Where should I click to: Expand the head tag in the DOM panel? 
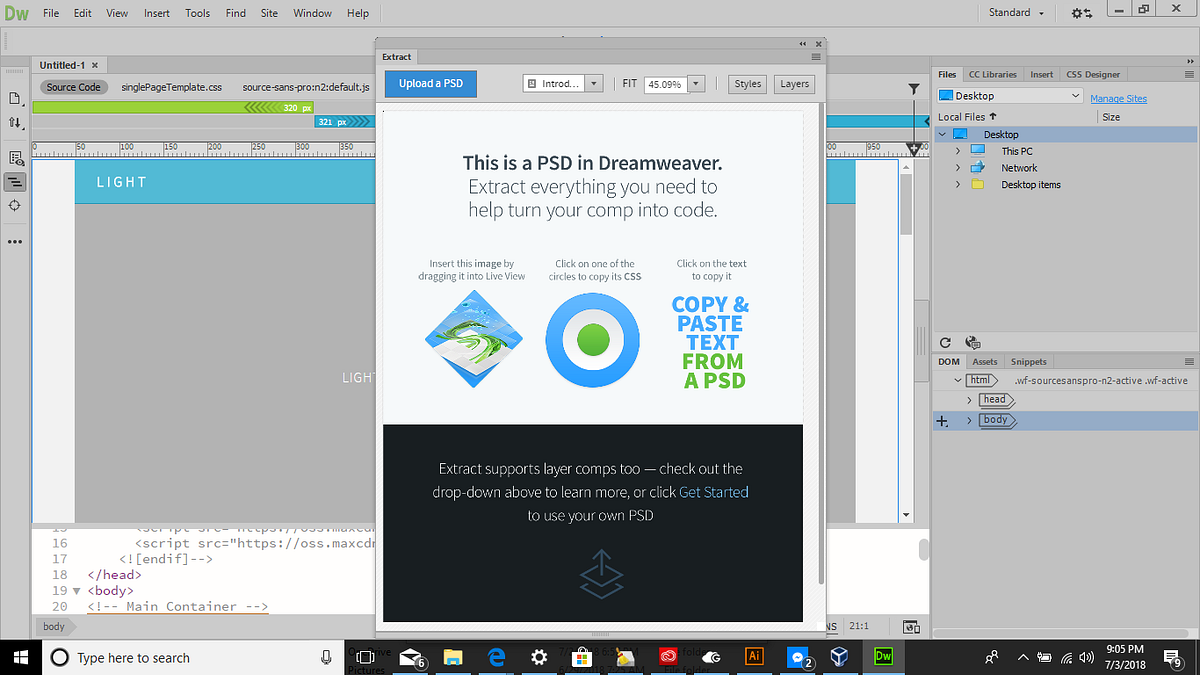click(x=968, y=399)
